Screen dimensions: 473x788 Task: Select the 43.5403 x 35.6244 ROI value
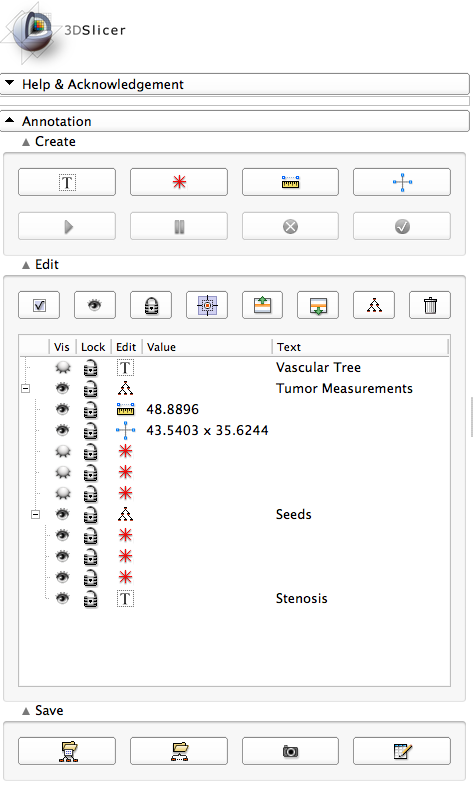(207, 430)
